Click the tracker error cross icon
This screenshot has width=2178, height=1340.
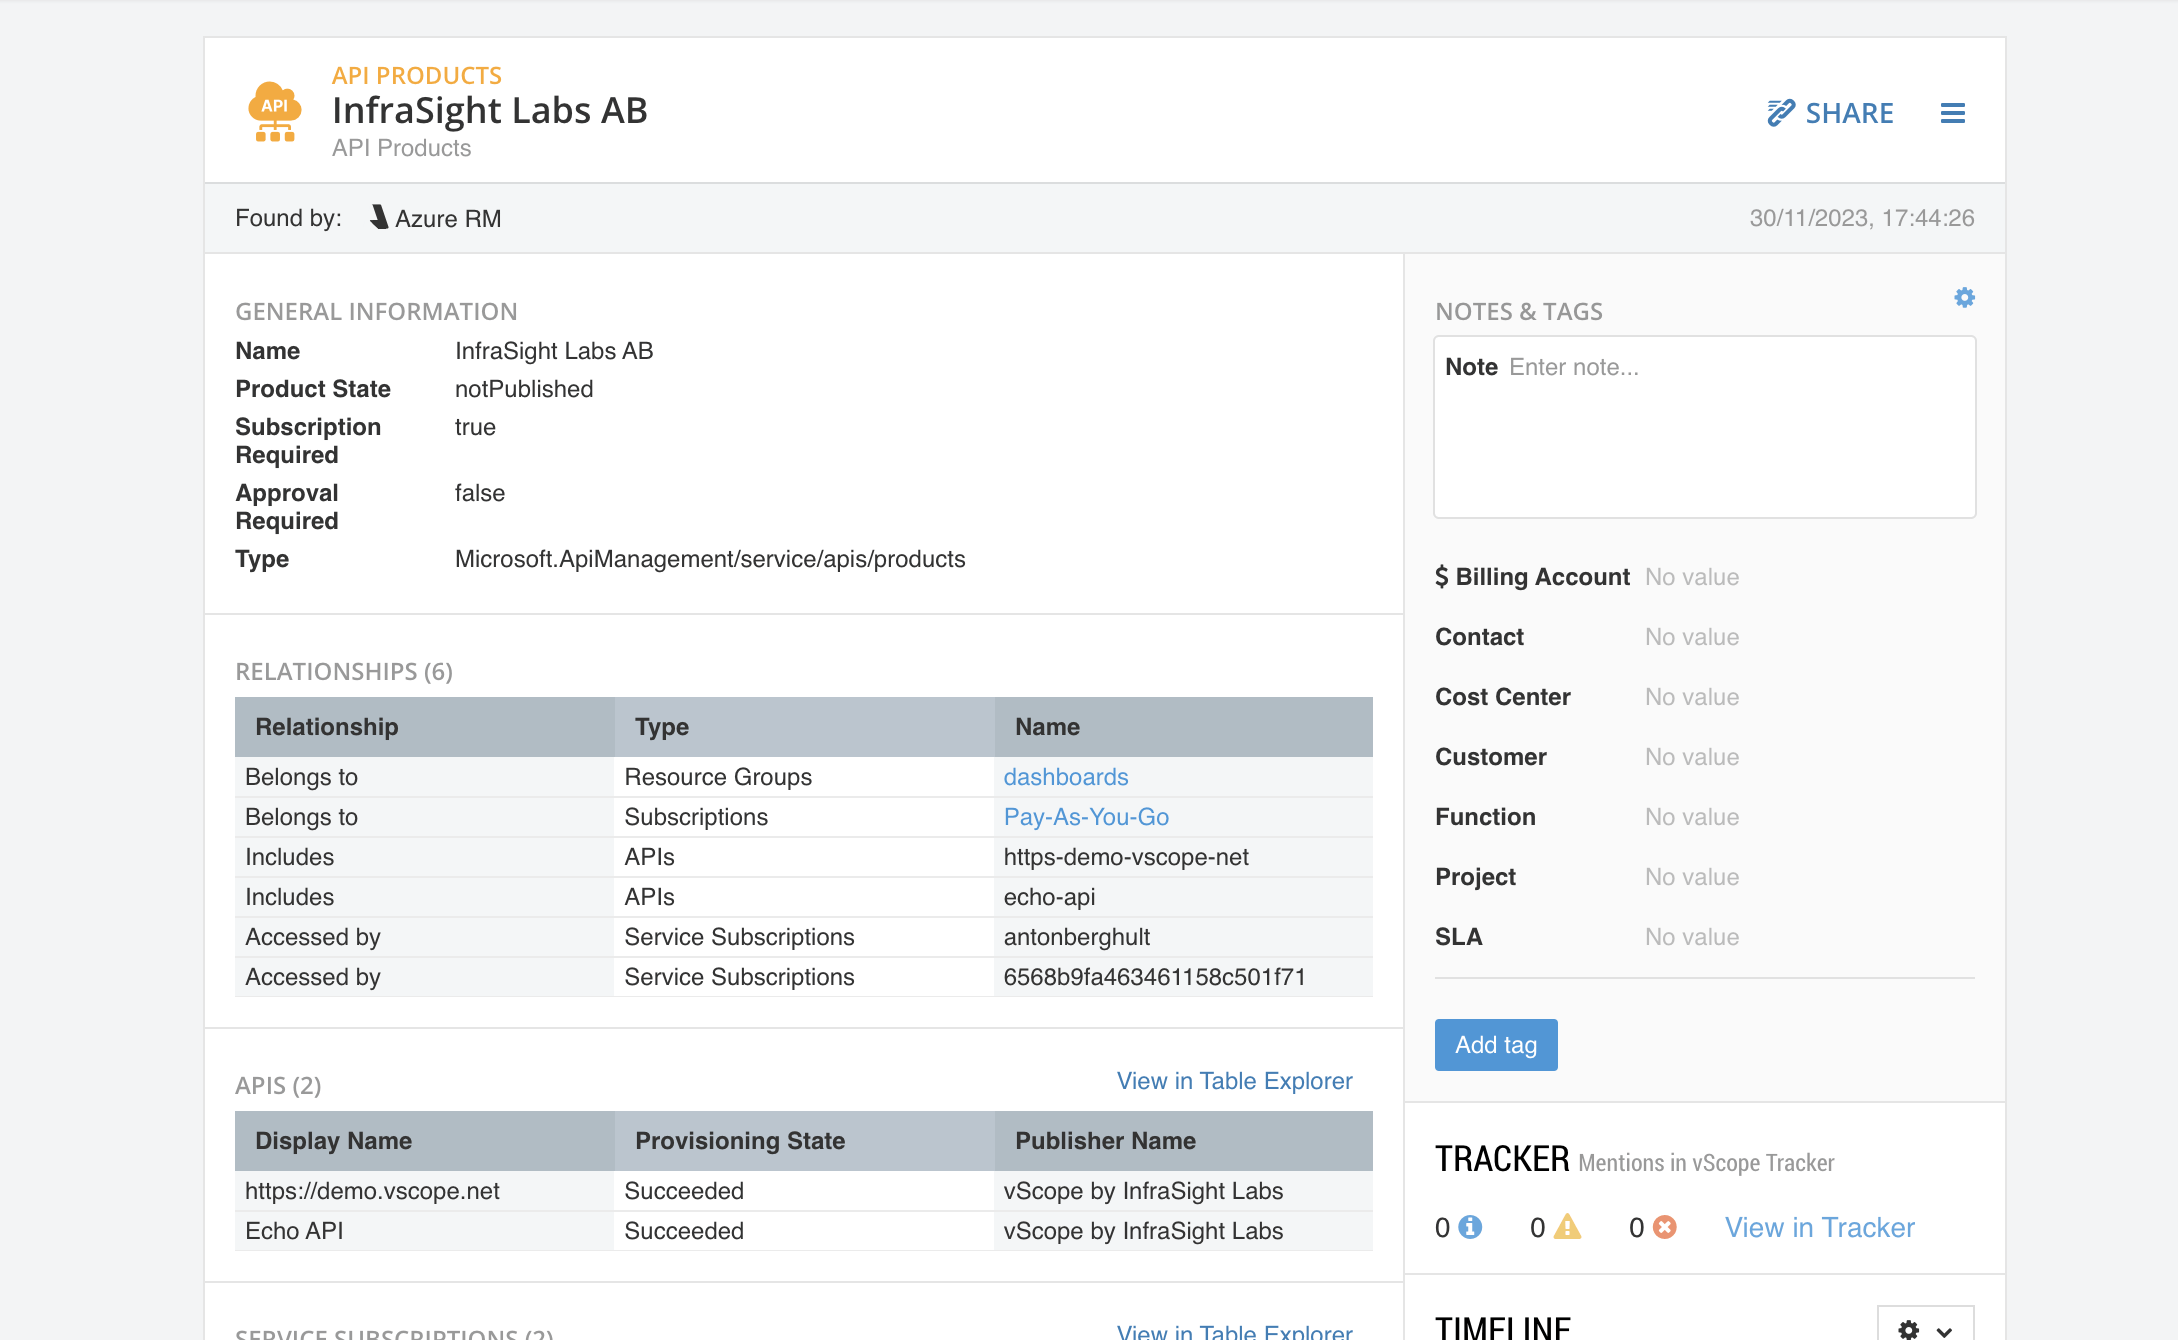pos(1664,1227)
